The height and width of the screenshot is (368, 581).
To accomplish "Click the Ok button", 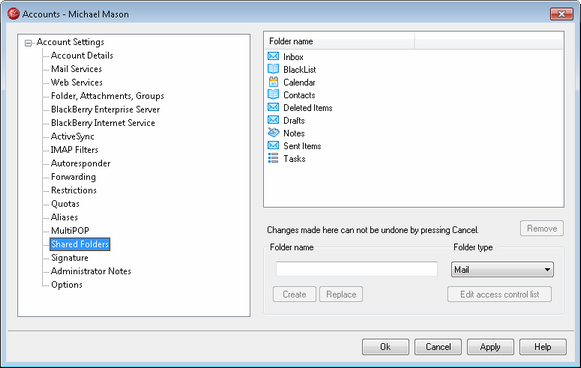I will tap(385, 347).
